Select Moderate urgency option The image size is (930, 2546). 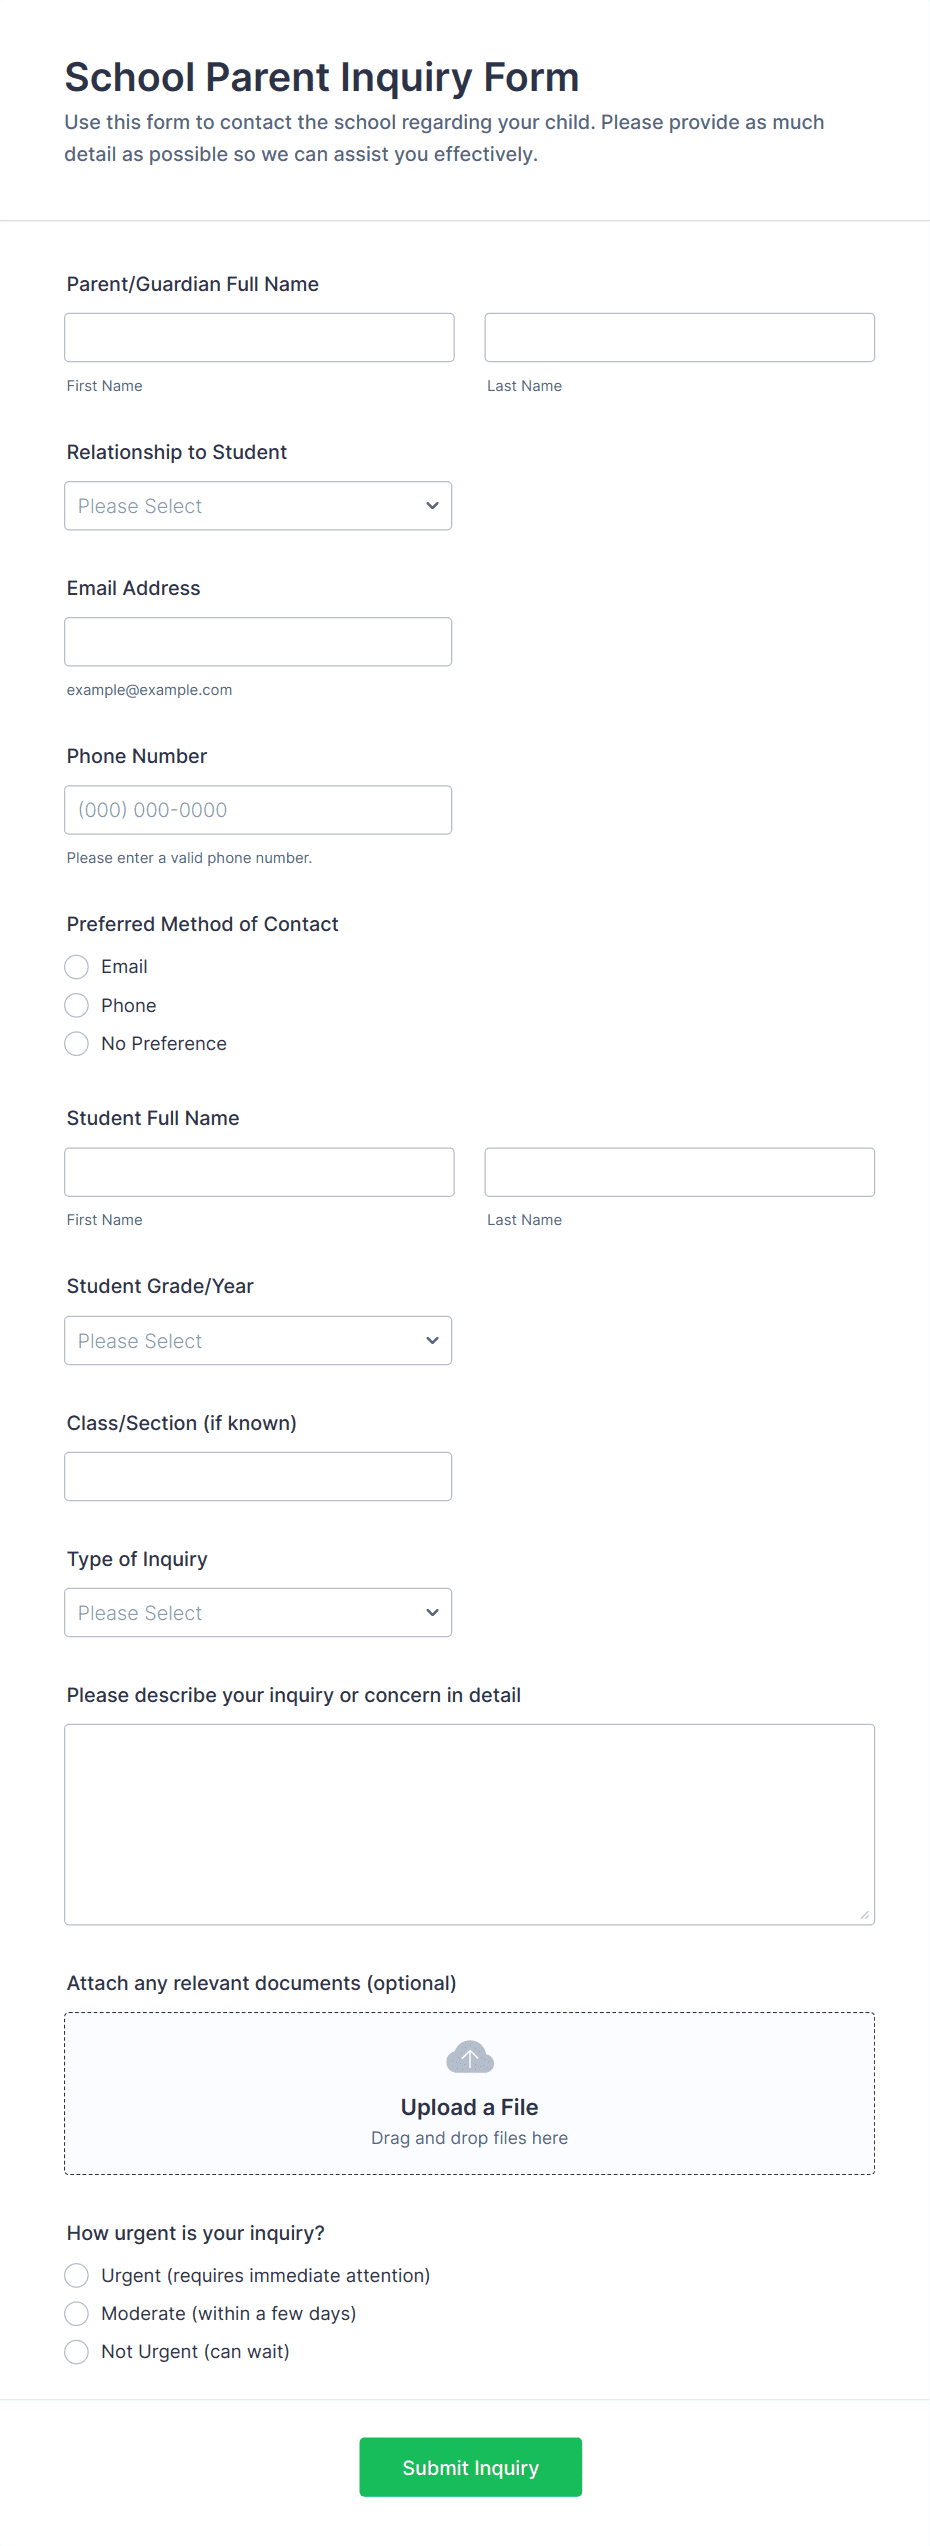77,2313
